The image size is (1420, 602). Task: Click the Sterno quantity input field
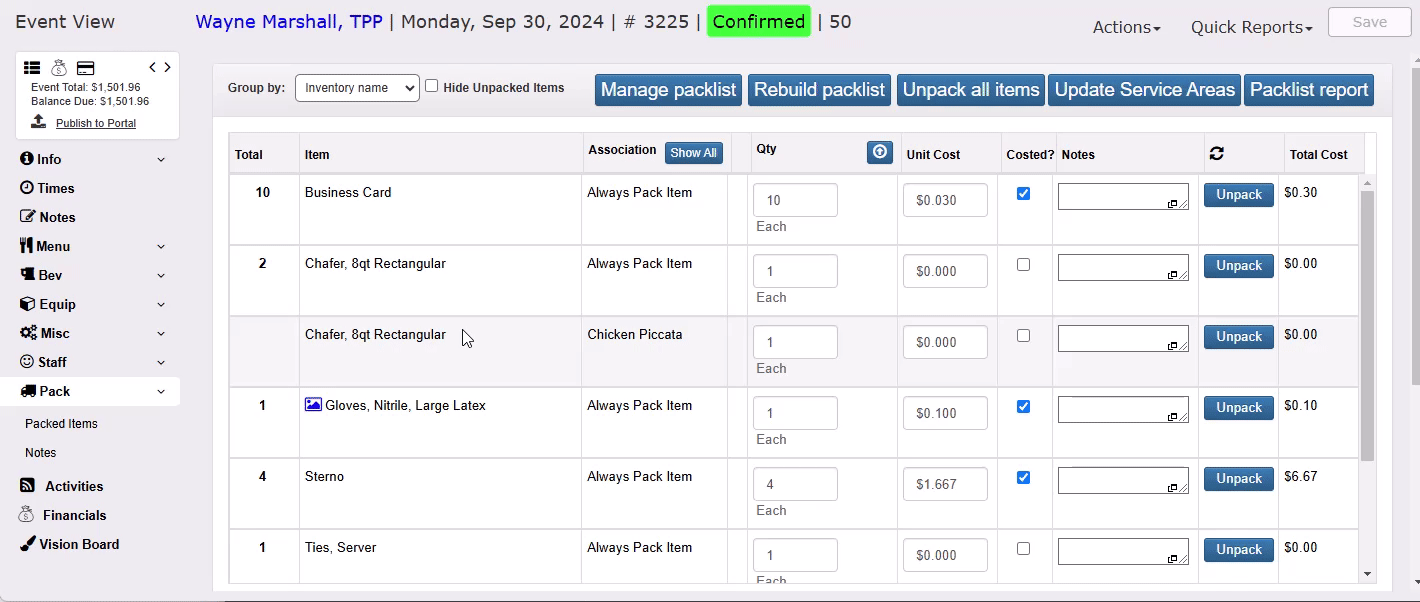point(795,484)
